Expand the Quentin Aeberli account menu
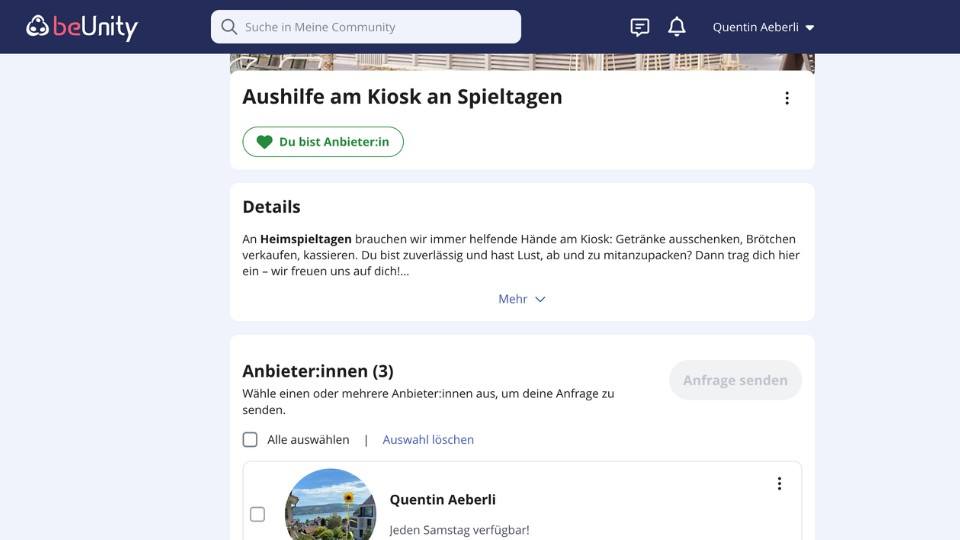Viewport: 960px width, 540px height. click(x=763, y=27)
